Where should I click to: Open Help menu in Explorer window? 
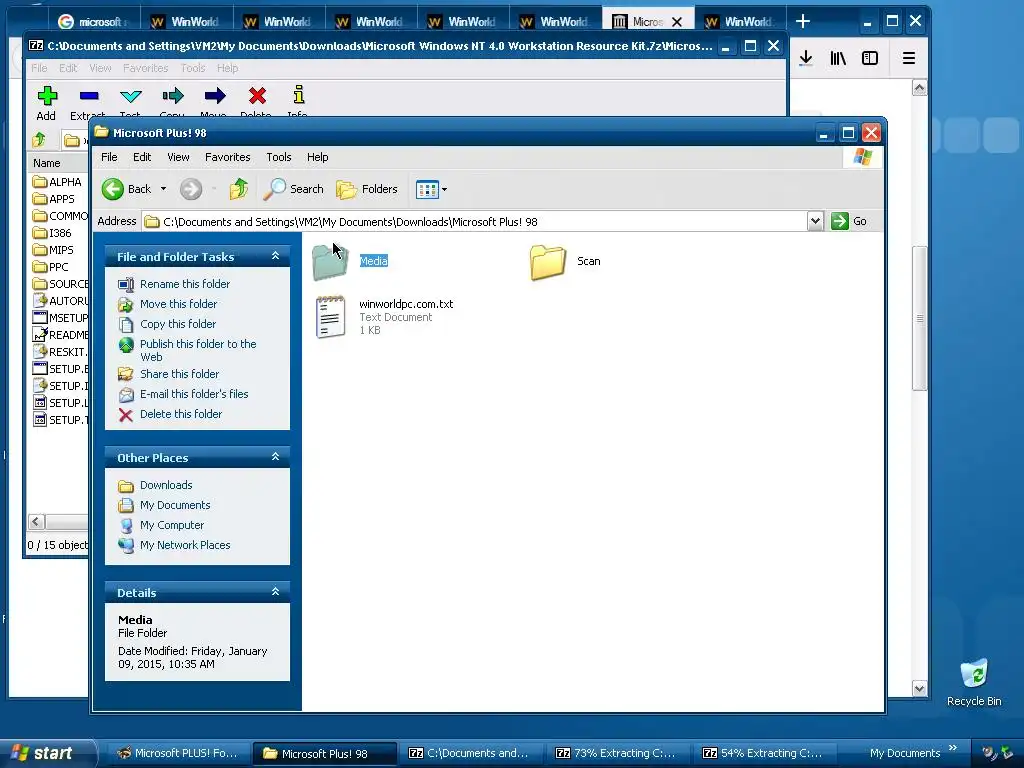click(x=317, y=157)
